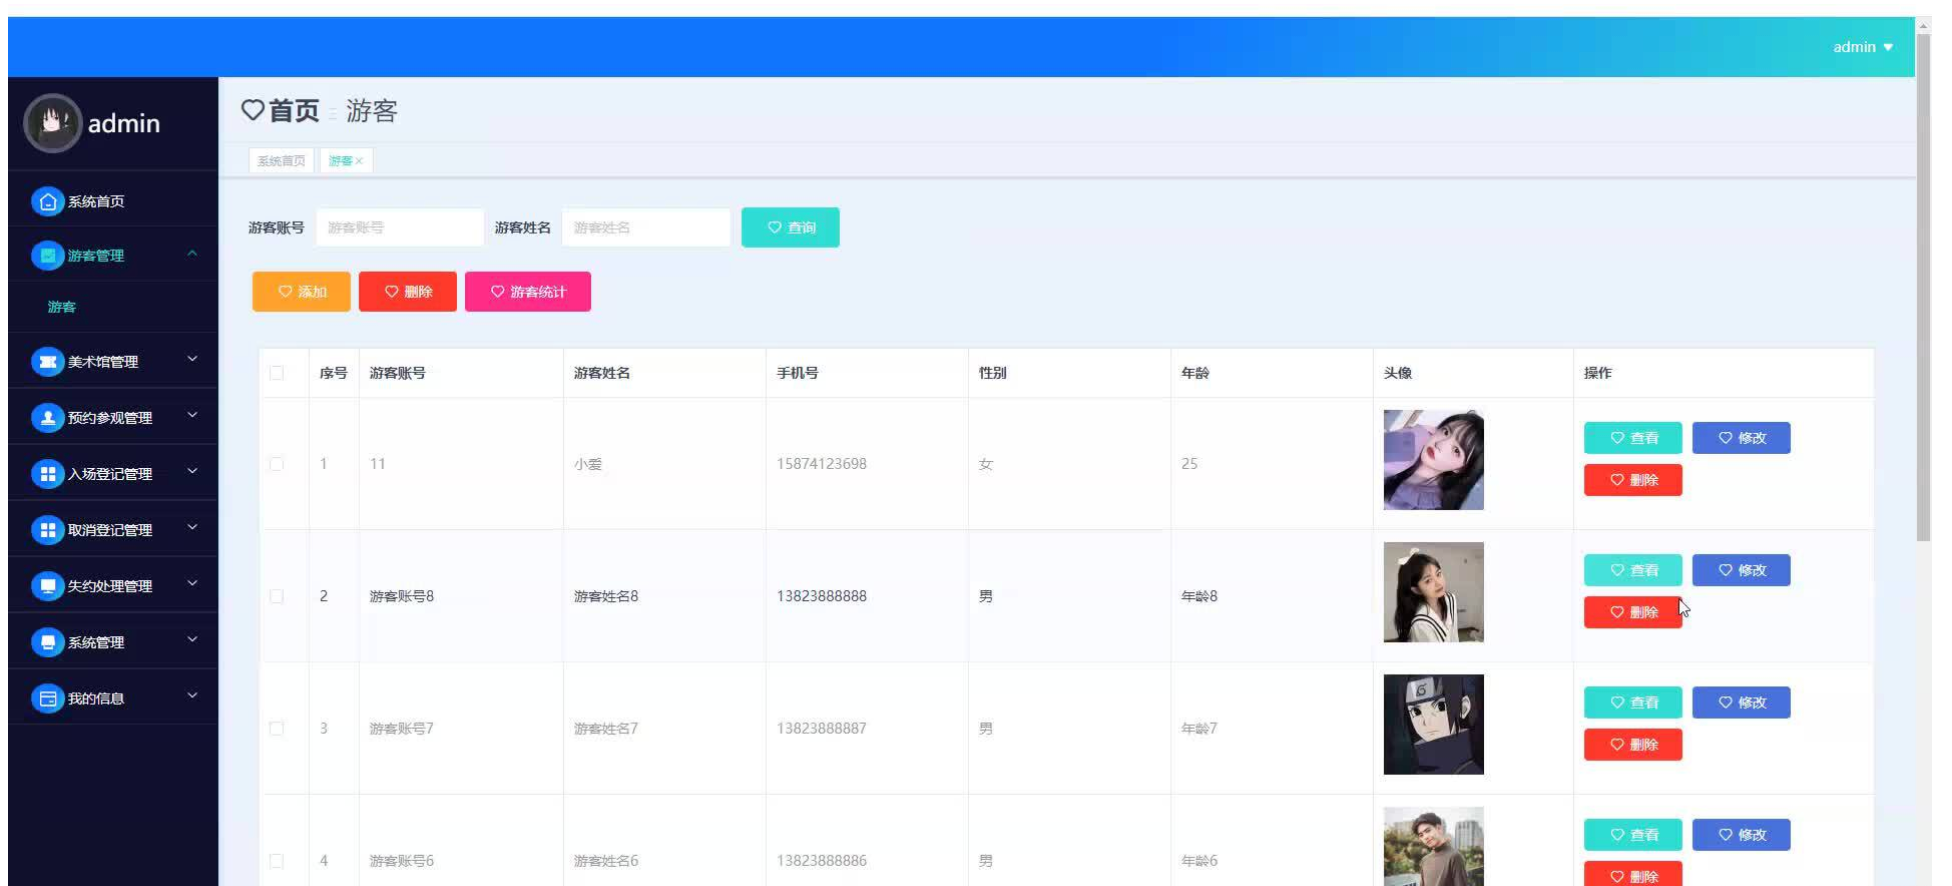
Task: Switch to the 游客 tab
Action: coord(346,161)
